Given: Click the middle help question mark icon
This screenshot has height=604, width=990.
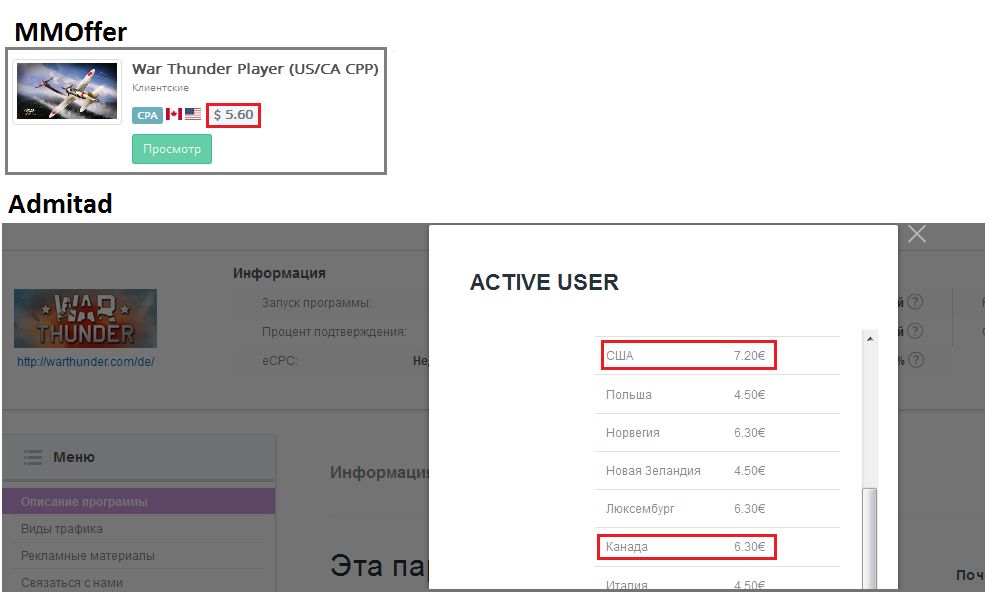Looking at the screenshot, I should [915, 331].
